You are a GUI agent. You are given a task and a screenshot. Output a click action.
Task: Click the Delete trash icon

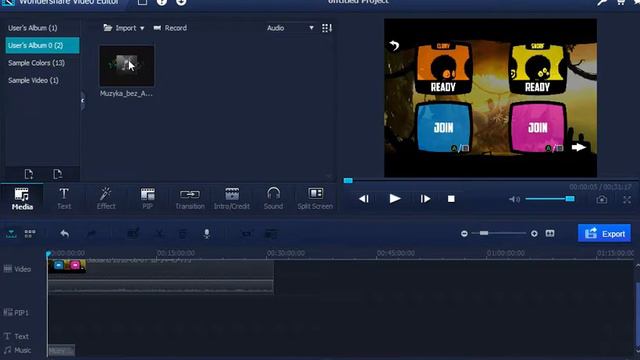click(x=182, y=233)
